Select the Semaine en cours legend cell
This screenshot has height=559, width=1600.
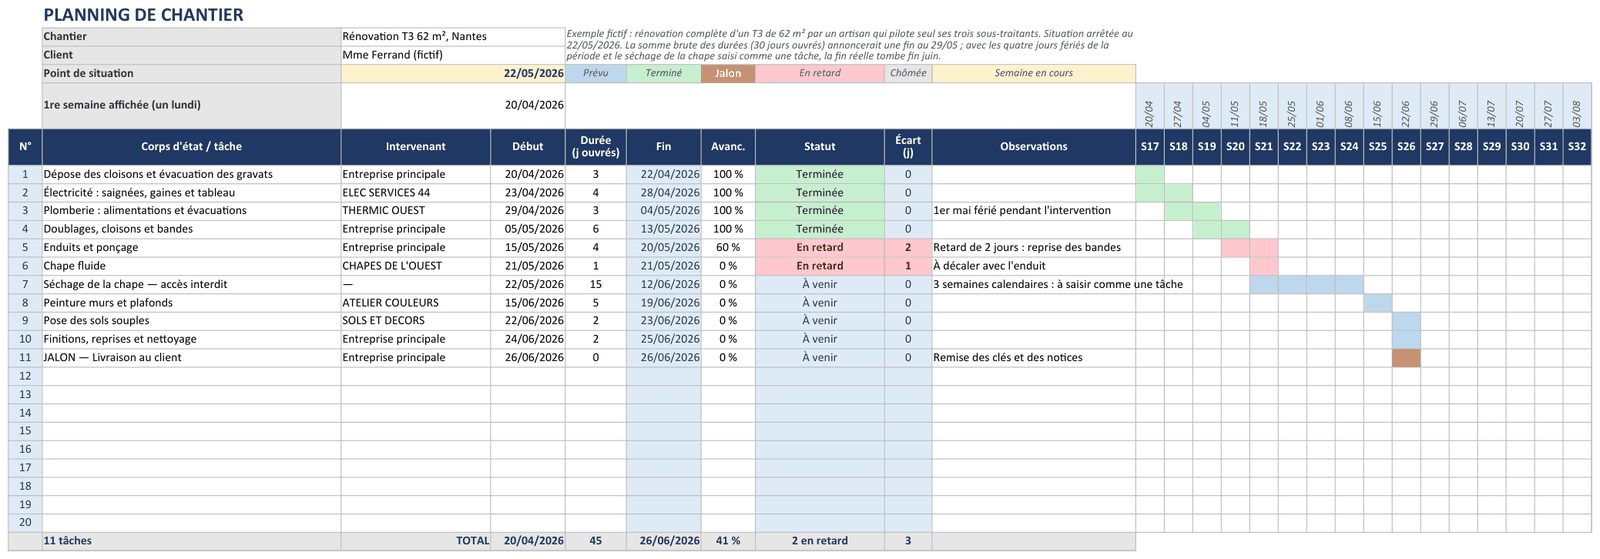(1034, 73)
